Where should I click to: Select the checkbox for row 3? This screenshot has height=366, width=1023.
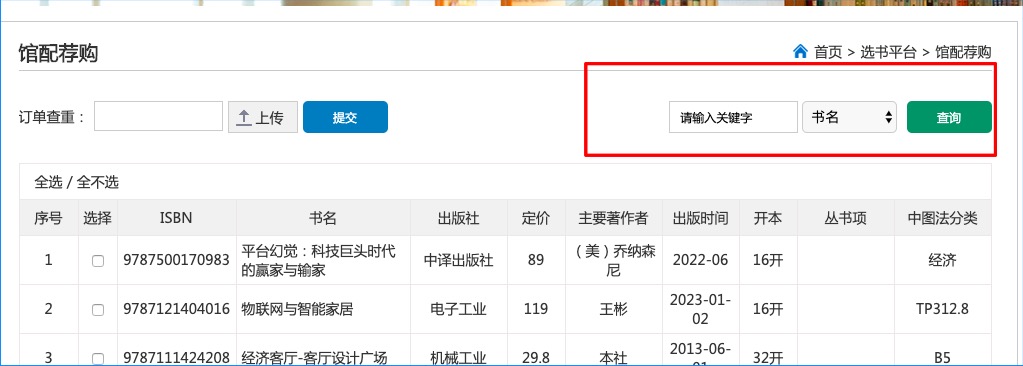(x=98, y=358)
